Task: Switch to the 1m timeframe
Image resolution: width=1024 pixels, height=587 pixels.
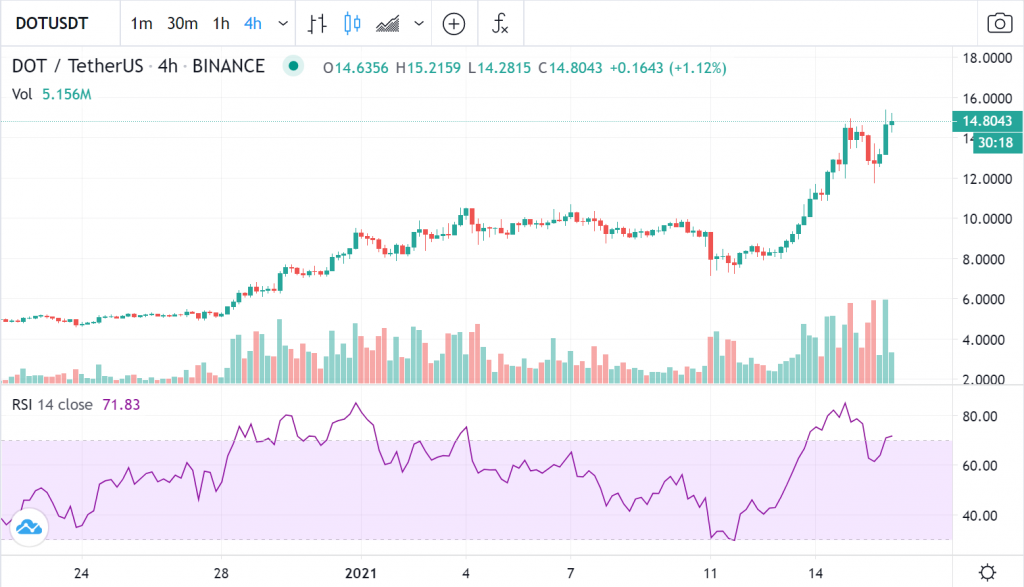Action: click(x=142, y=23)
